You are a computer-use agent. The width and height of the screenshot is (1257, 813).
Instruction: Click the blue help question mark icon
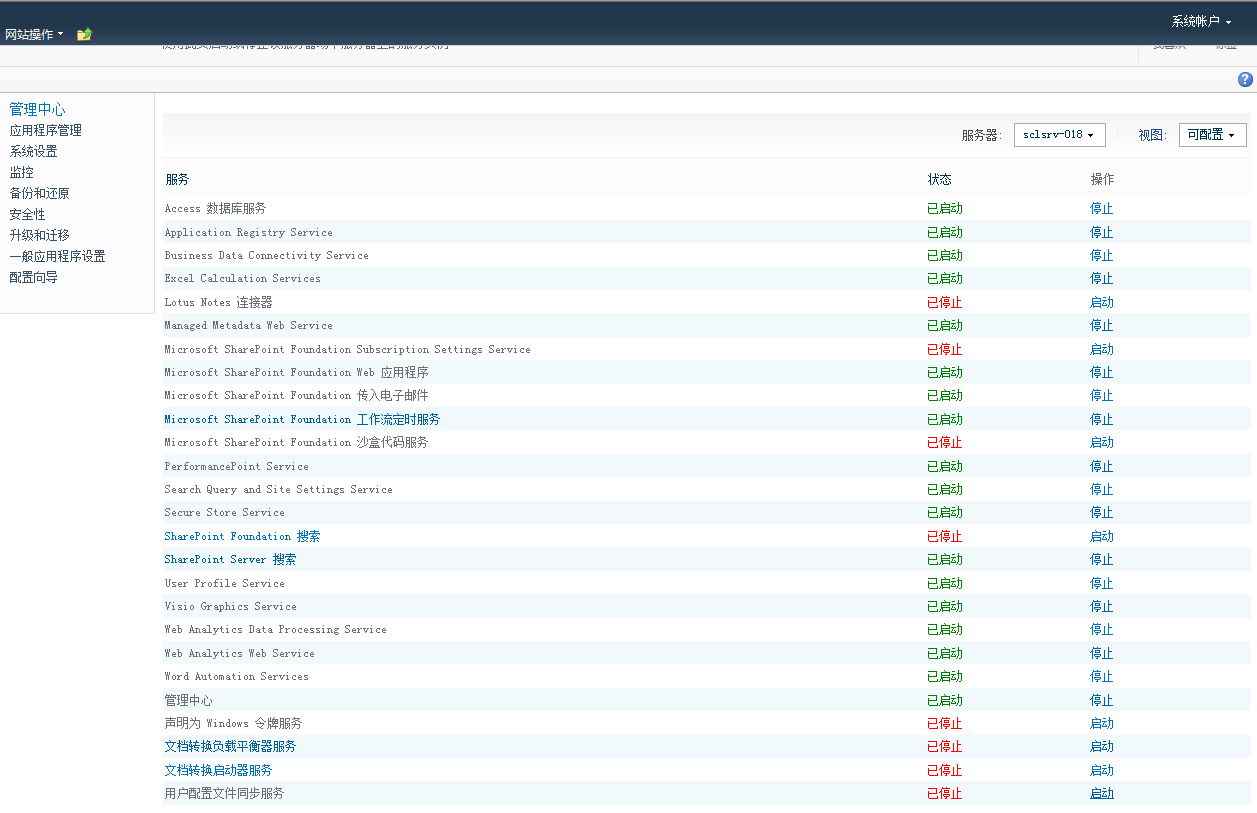pos(1245,80)
